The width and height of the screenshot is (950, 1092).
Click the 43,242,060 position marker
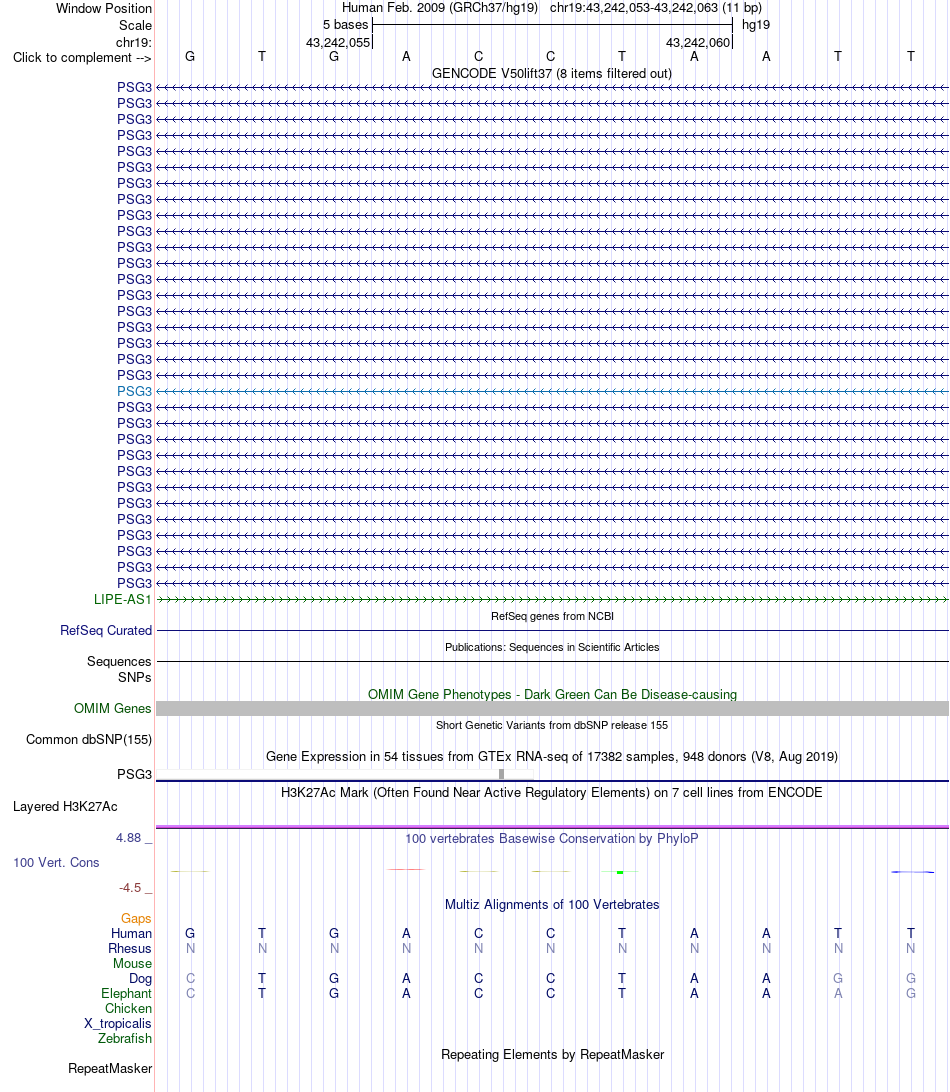point(698,42)
